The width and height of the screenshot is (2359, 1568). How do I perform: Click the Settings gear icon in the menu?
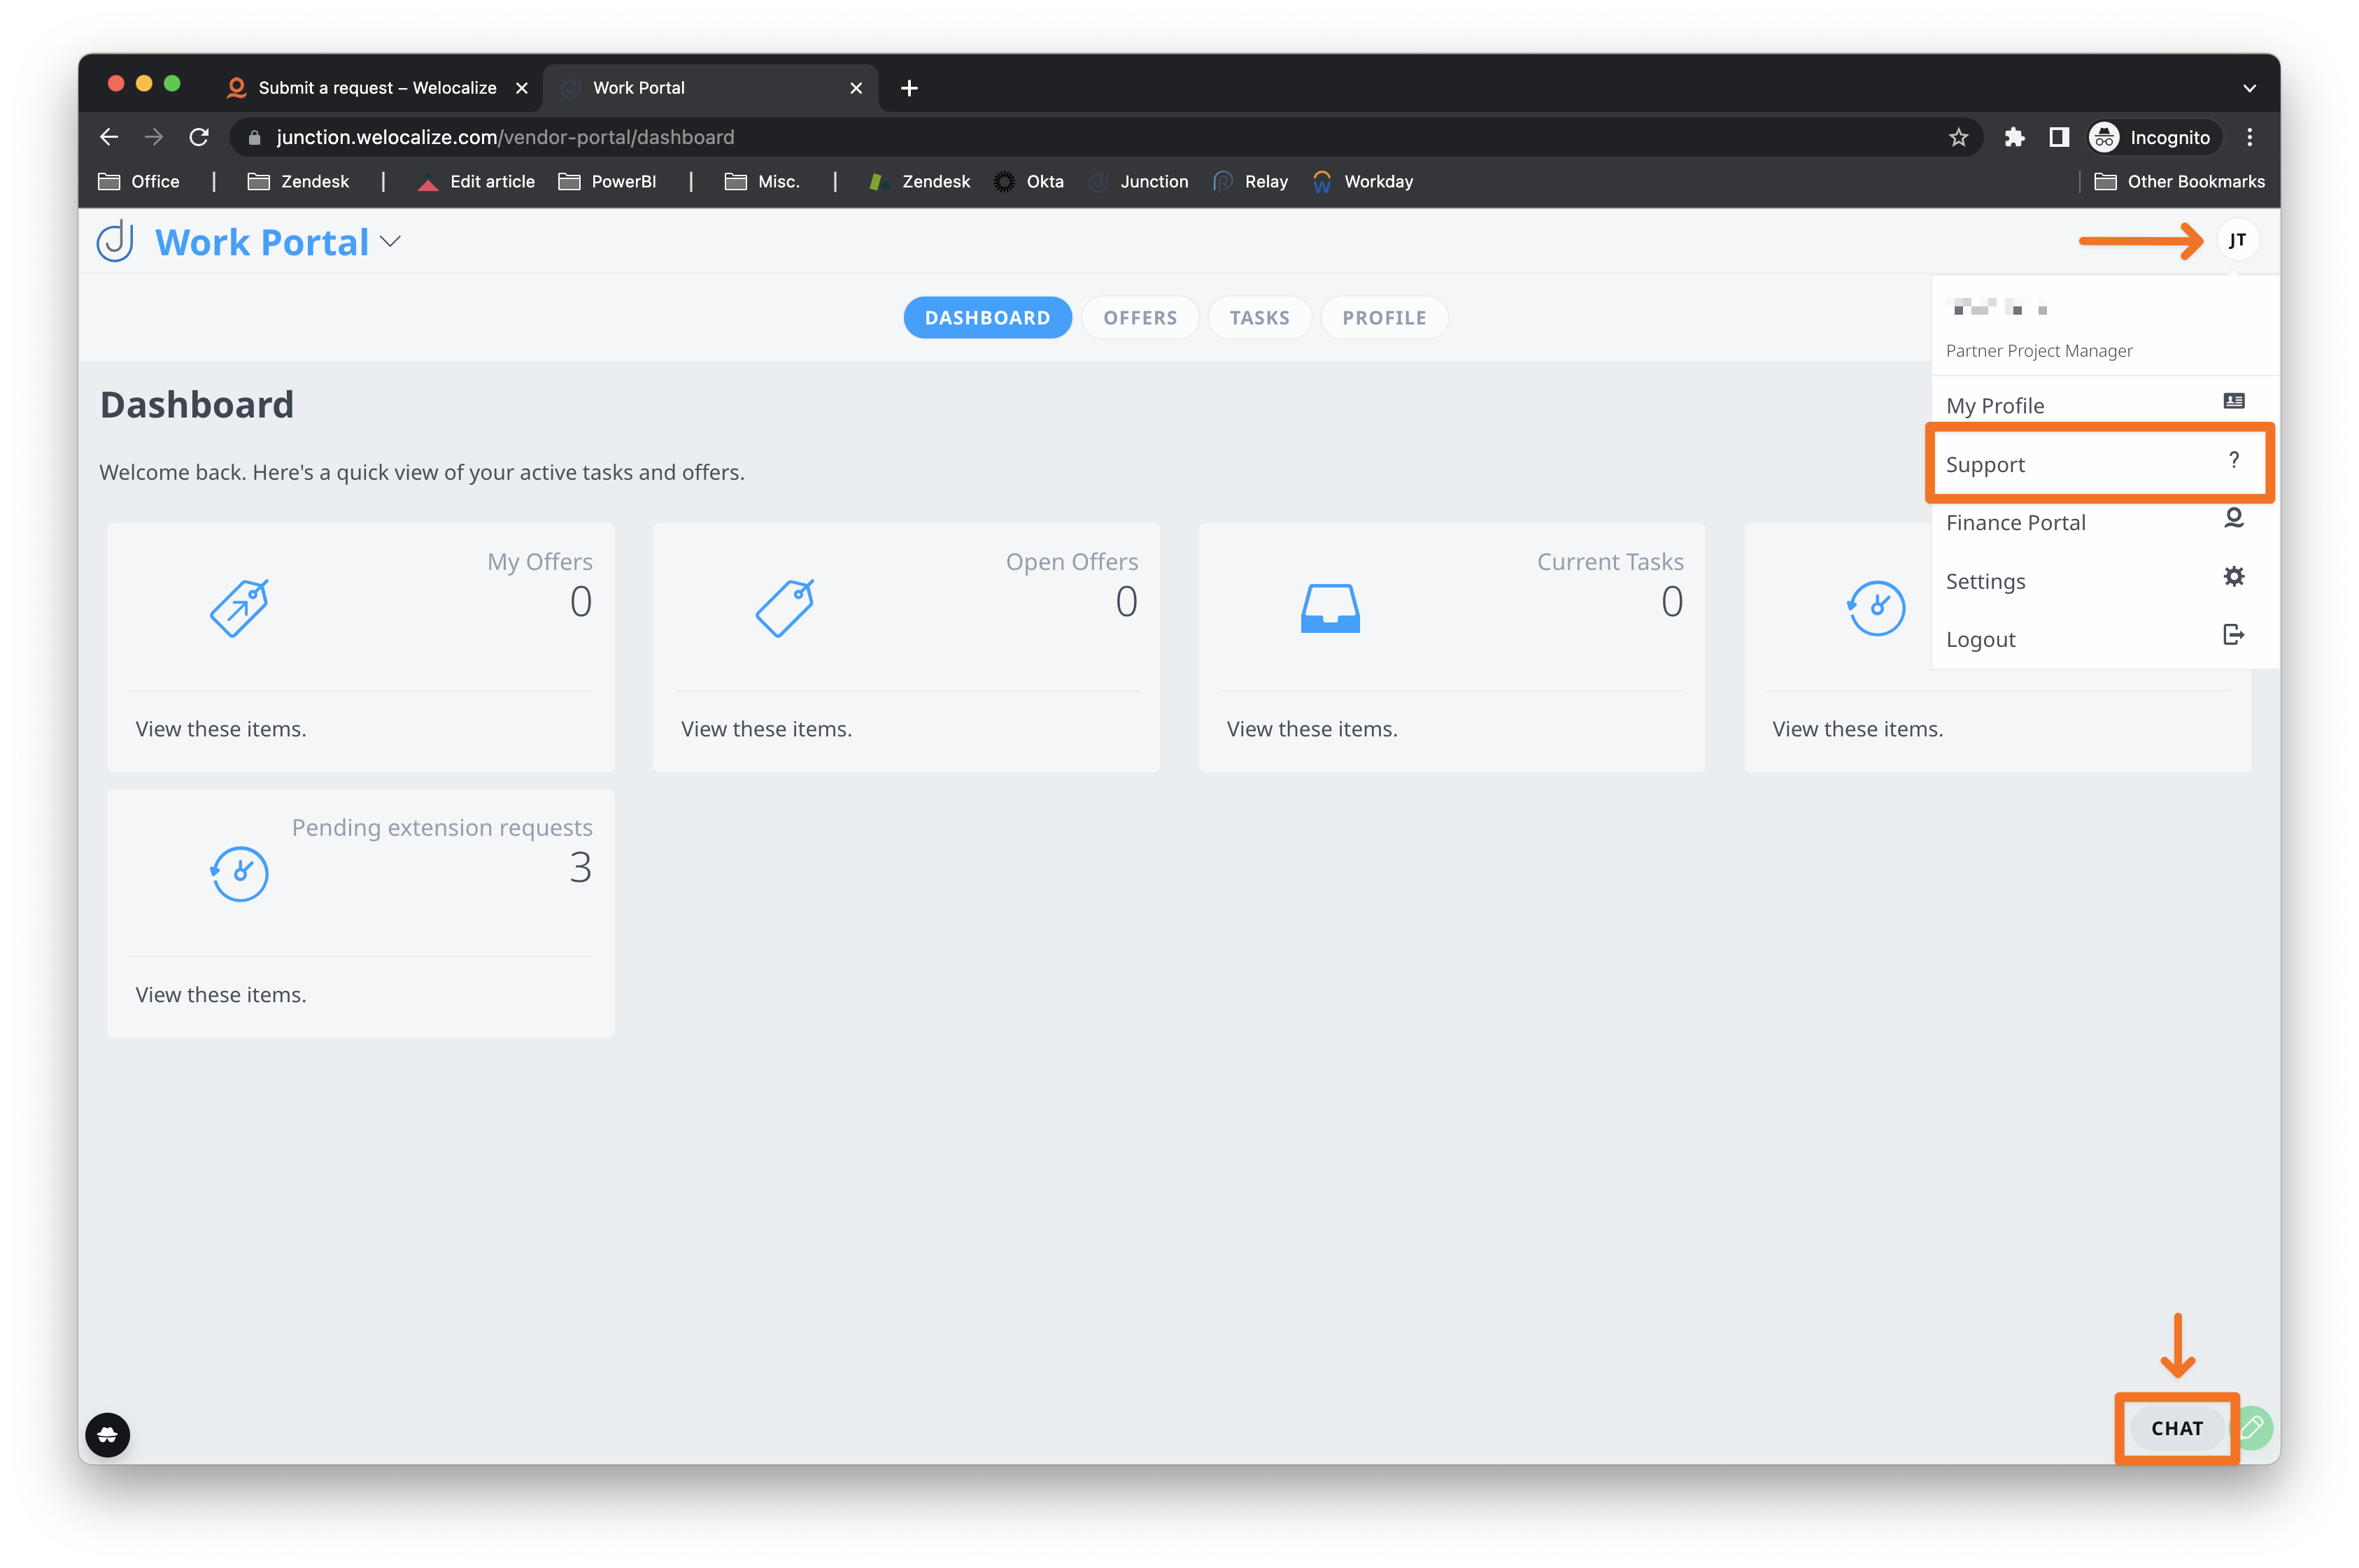[2234, 576]
